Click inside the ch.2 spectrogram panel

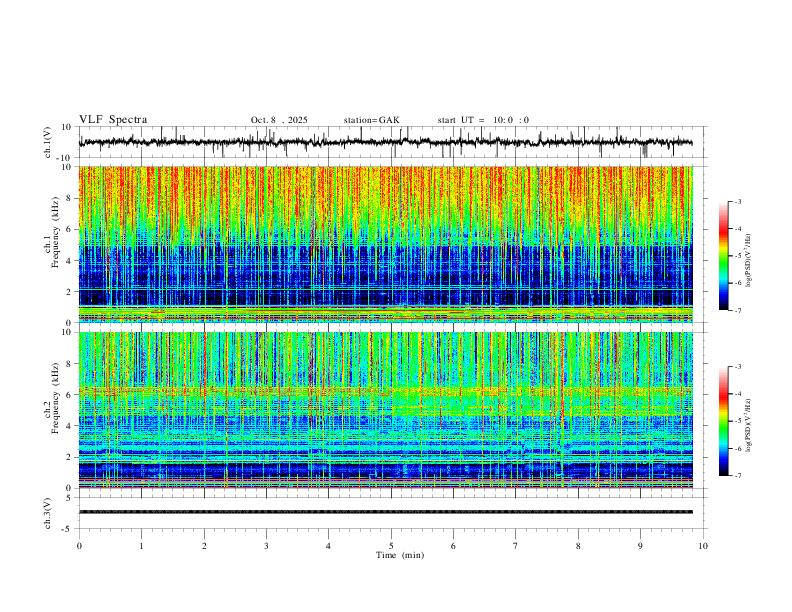[385, 410]
